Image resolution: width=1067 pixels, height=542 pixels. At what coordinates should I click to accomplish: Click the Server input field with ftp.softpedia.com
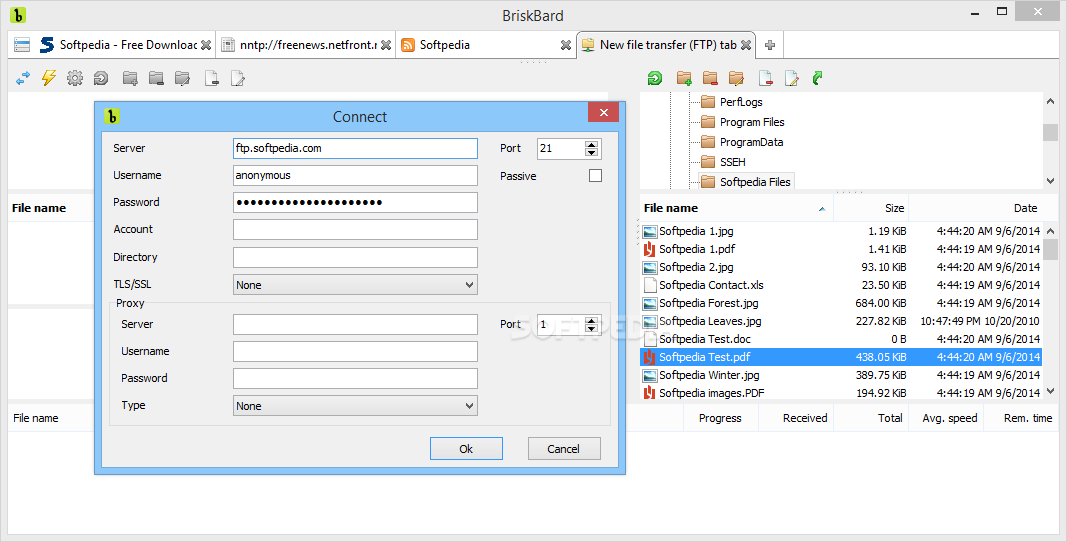tap(355, 148)
